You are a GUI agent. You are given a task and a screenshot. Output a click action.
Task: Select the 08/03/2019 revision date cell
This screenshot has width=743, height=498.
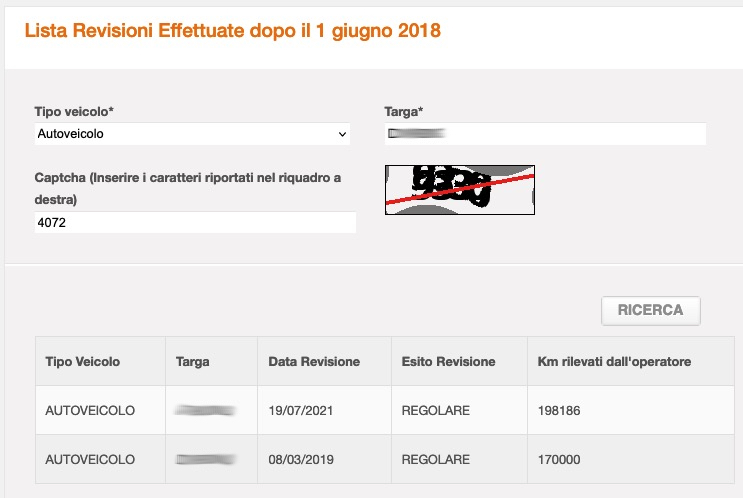(x=301, y=459)
